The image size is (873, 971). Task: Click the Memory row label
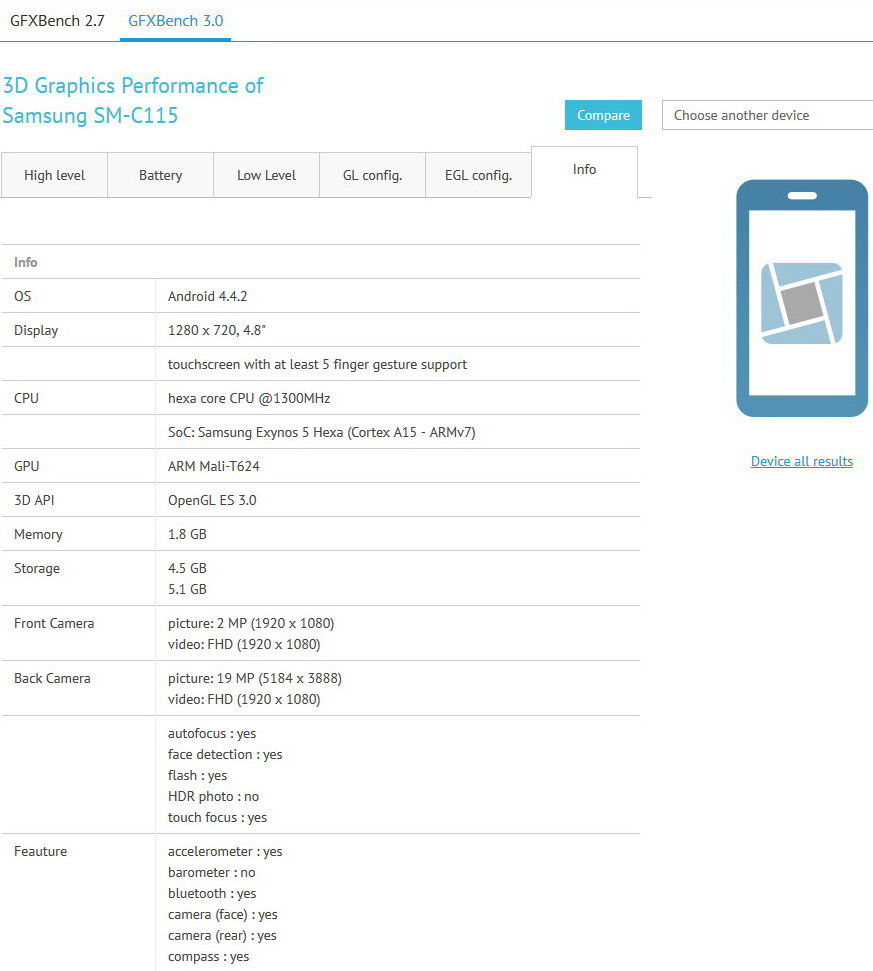[38, 534]
